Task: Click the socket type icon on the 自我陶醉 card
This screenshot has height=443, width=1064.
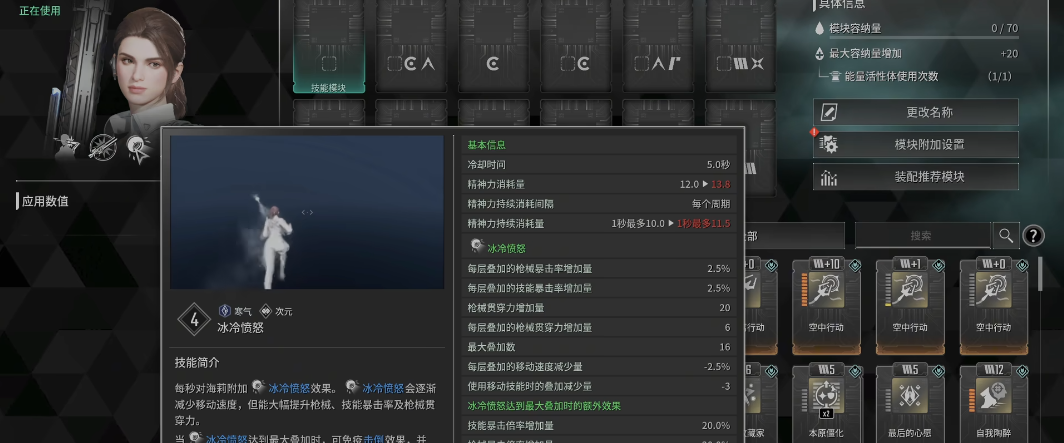Action: point(1022,370)
